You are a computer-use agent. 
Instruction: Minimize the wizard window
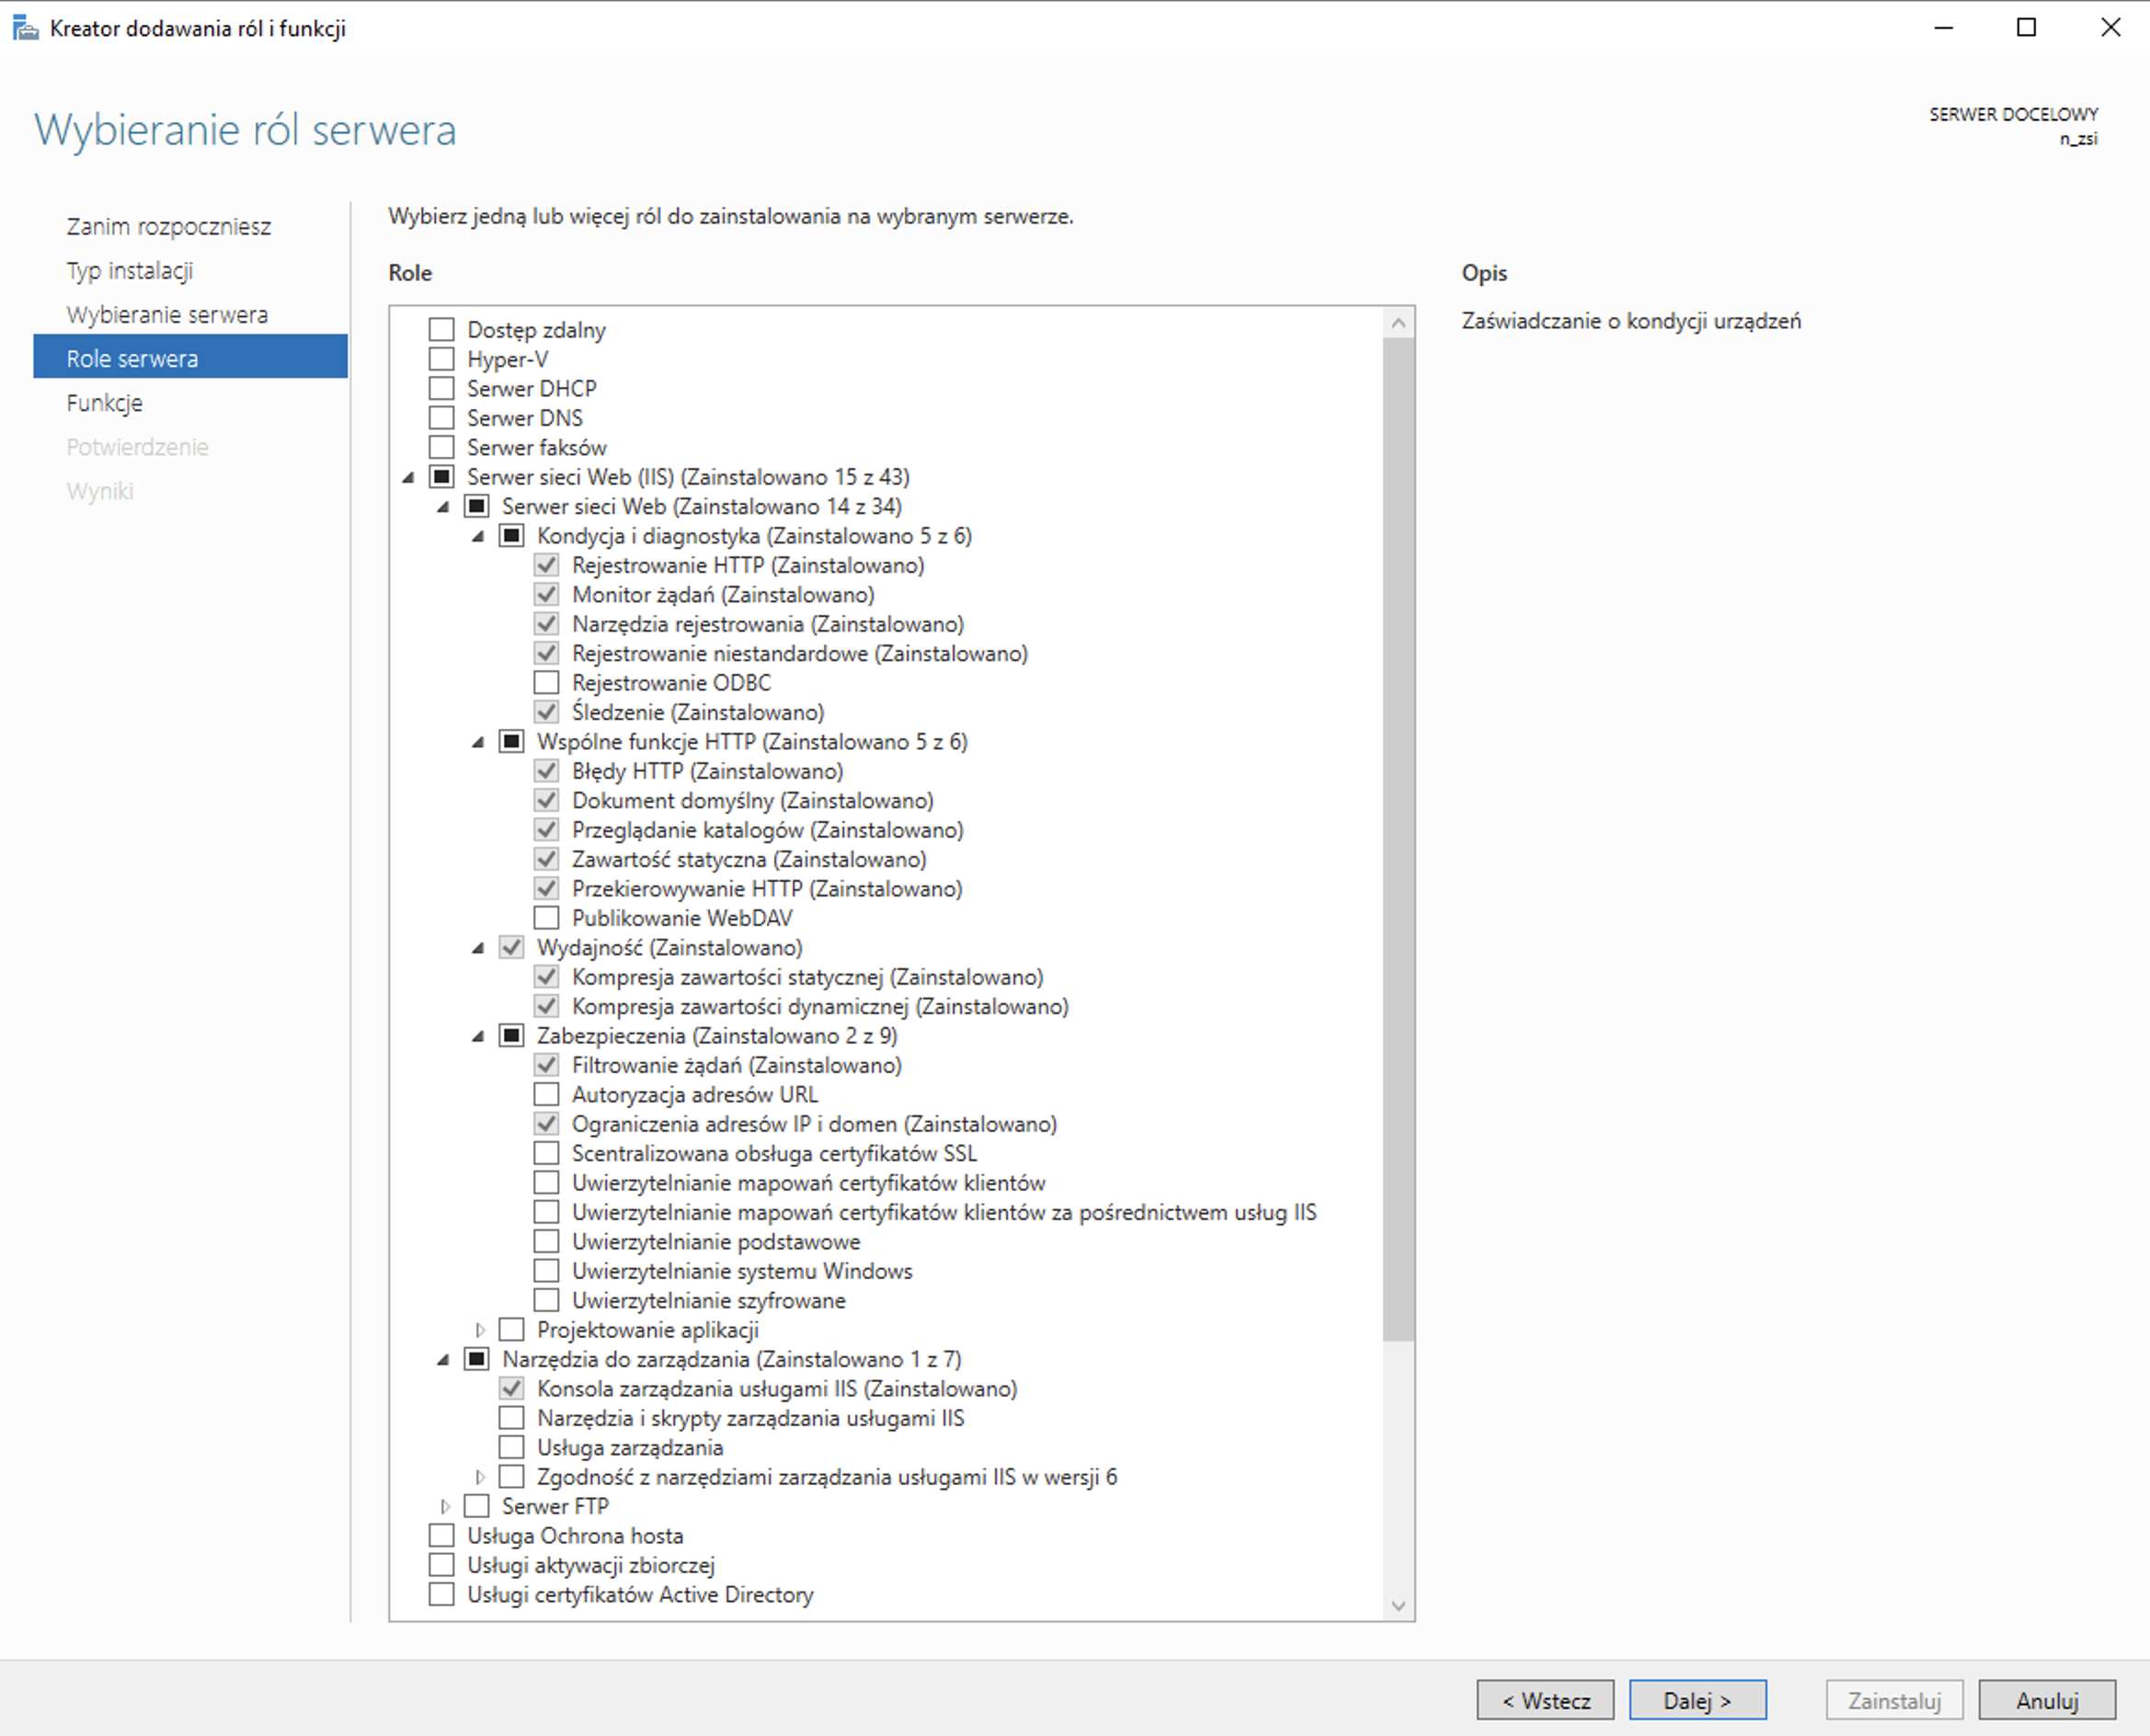coord(1943,28)
